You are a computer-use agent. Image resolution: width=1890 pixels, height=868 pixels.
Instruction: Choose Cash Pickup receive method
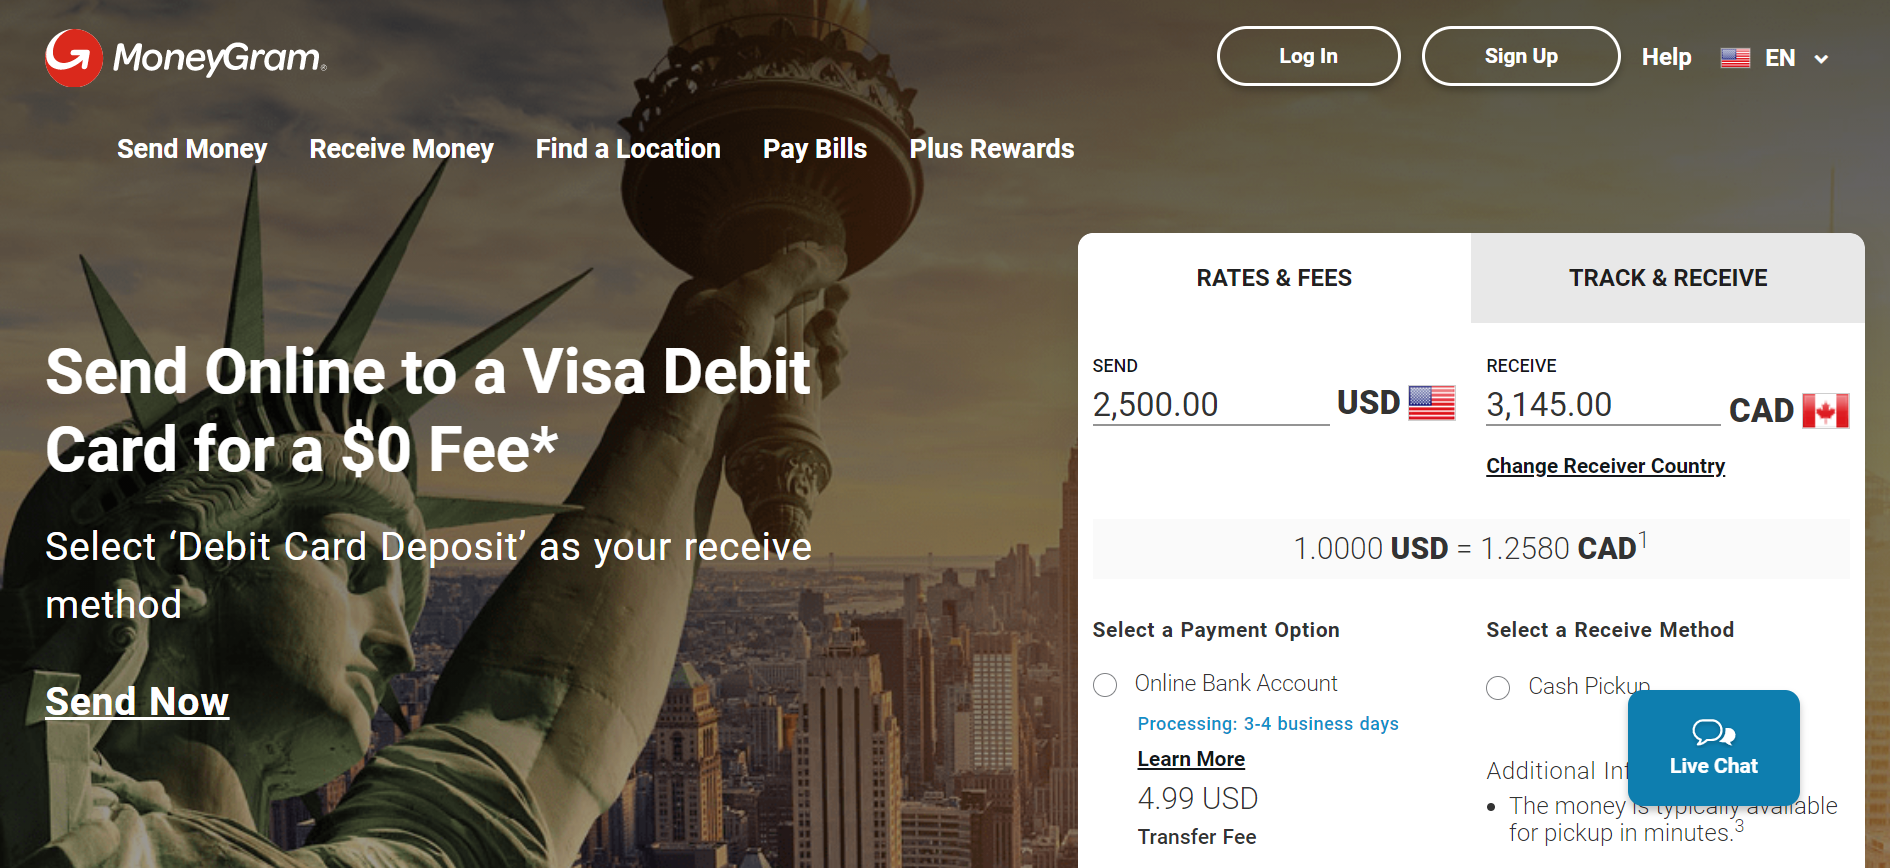click(x=1498, y=688)
